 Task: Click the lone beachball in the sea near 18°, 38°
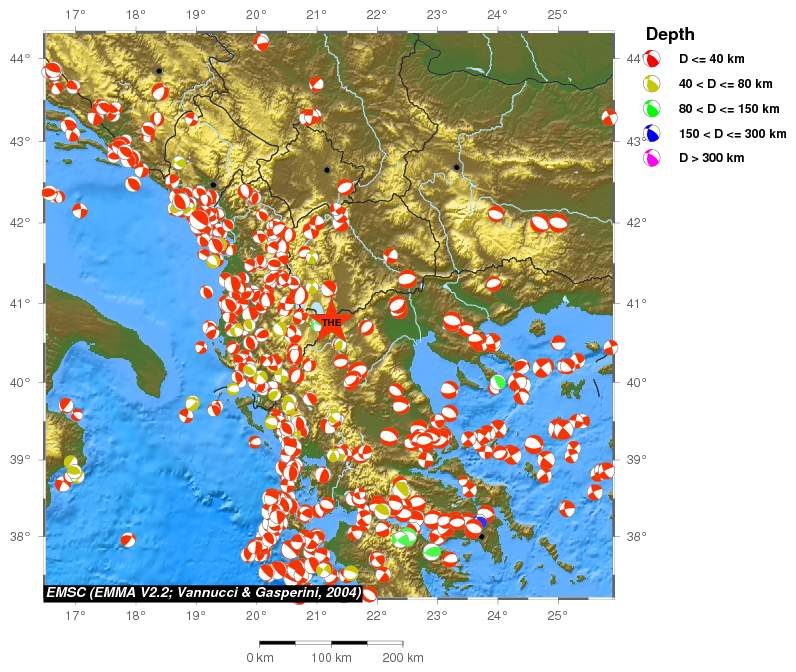(x=128, y=540)
